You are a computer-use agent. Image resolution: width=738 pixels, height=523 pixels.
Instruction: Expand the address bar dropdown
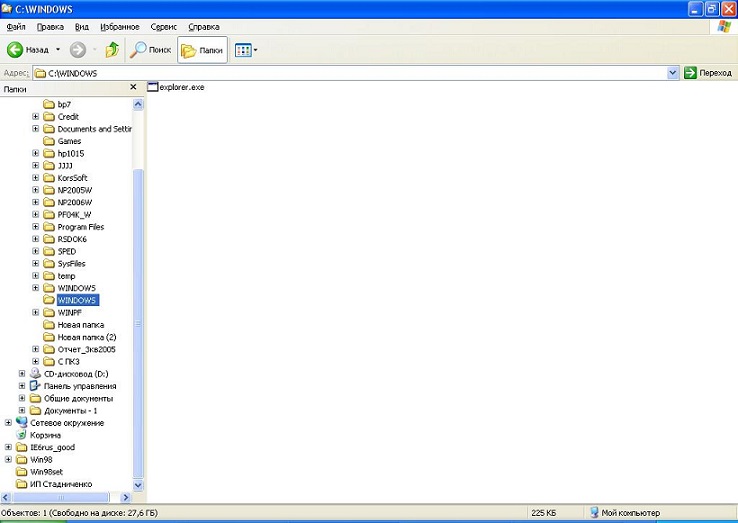[673, 73]
